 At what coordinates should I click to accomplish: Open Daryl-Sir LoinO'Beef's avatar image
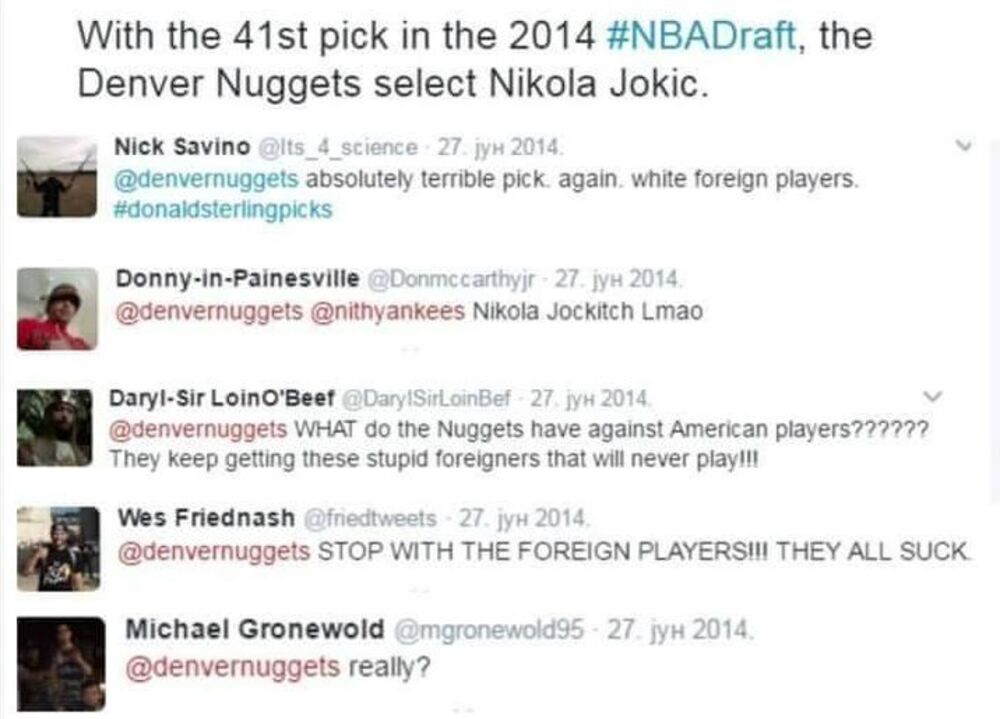[x=55, y=427]
